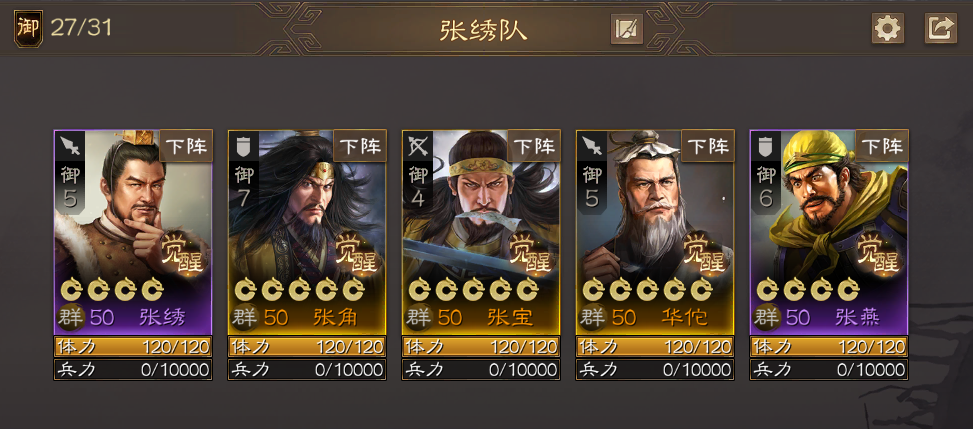The height and width of the screenshot is (429, 973).
Task: Click the 御 command cost badge icon
Action: [29, 29]
